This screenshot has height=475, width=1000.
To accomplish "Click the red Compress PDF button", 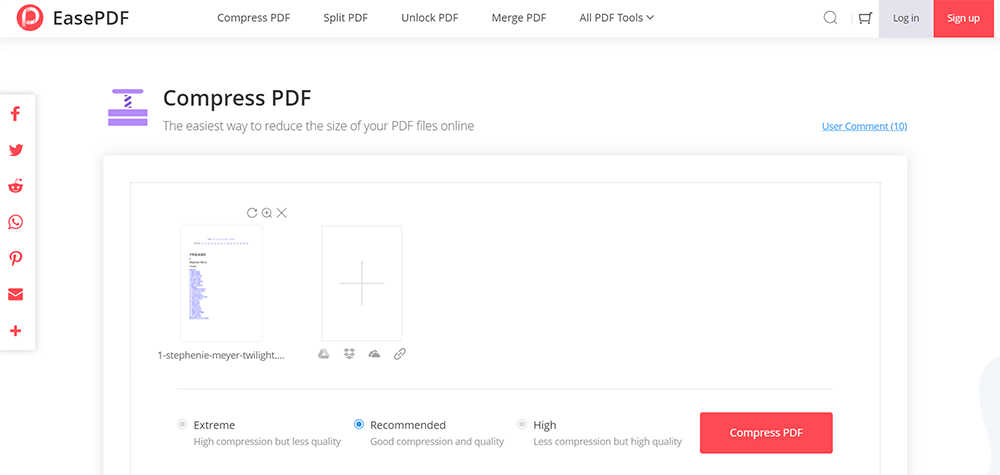I will [766, 433].
